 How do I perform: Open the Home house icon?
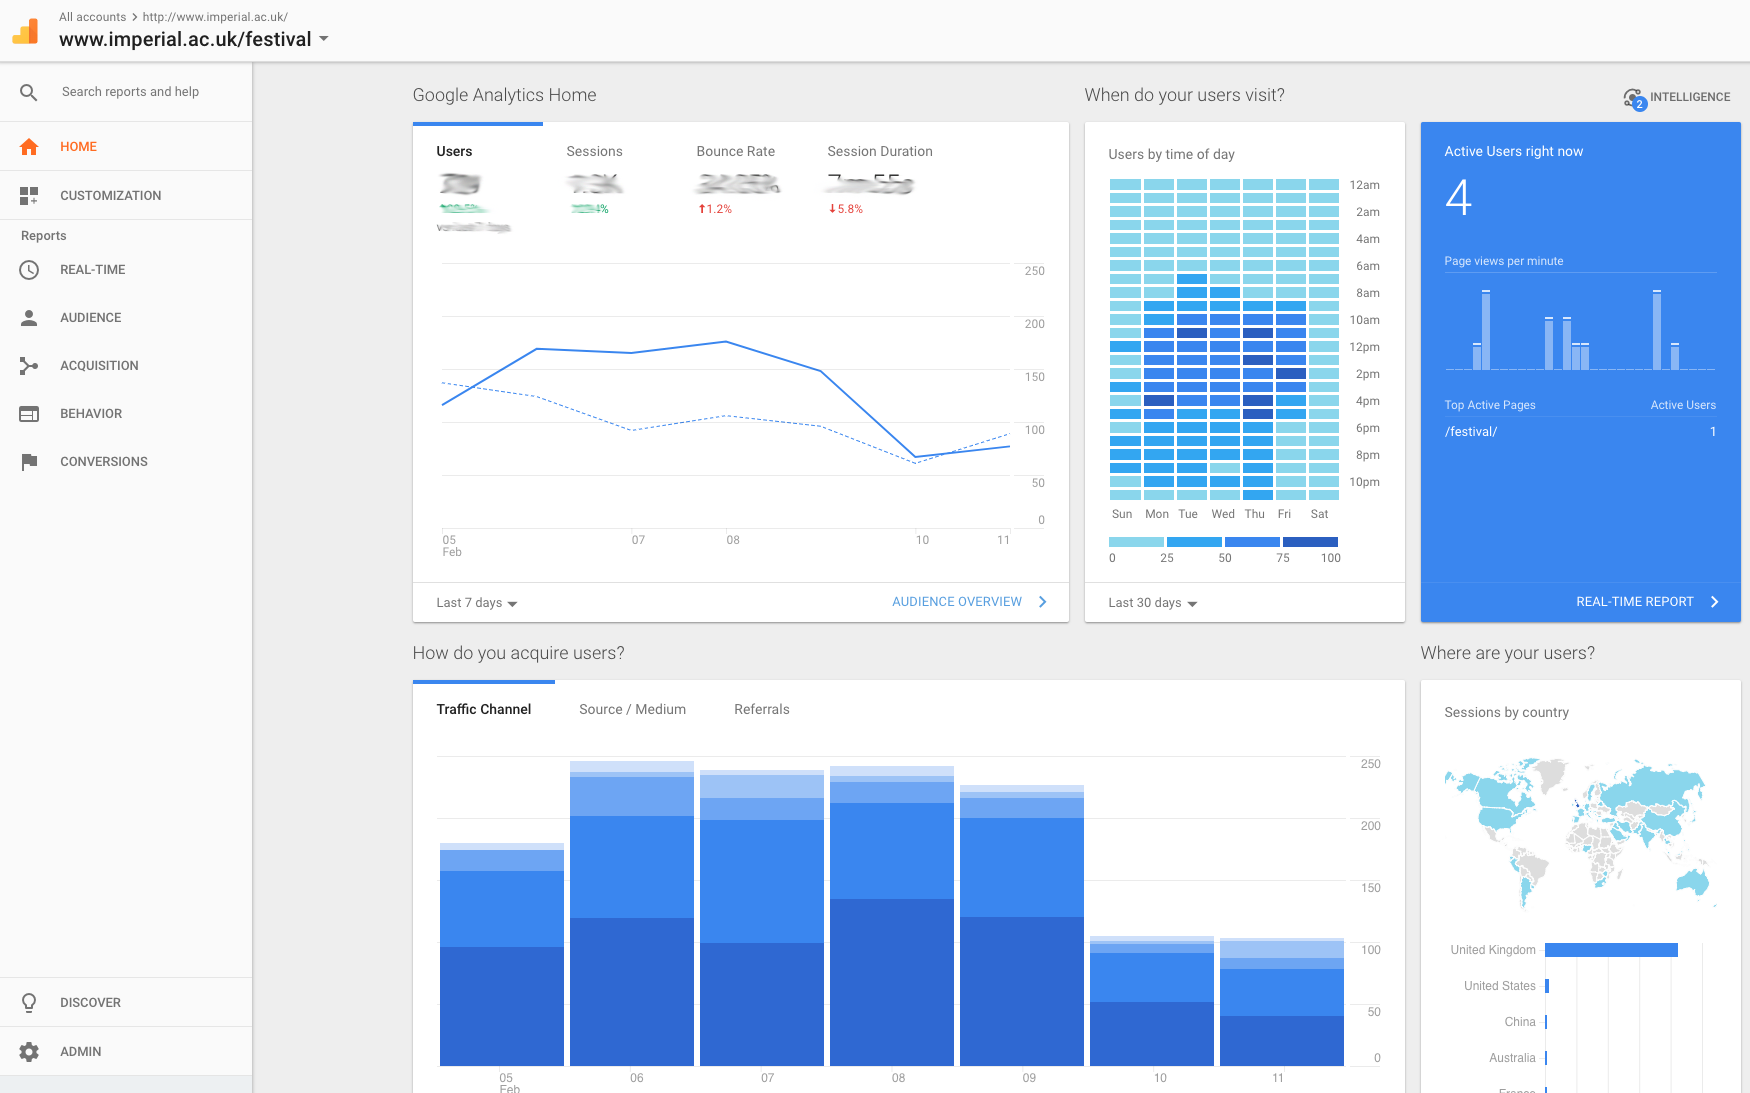point(29,147)
